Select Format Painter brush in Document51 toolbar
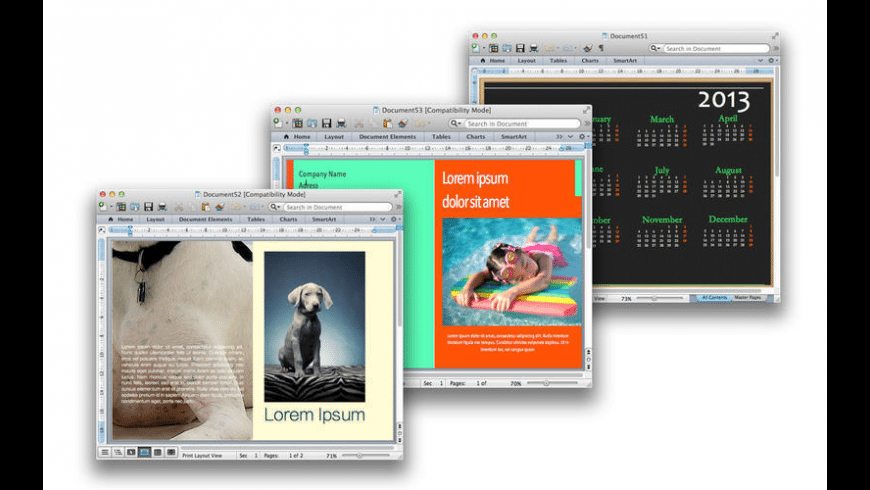Viewport: 870px width, 490px height. pyautogui.click(x=588, y=48)
